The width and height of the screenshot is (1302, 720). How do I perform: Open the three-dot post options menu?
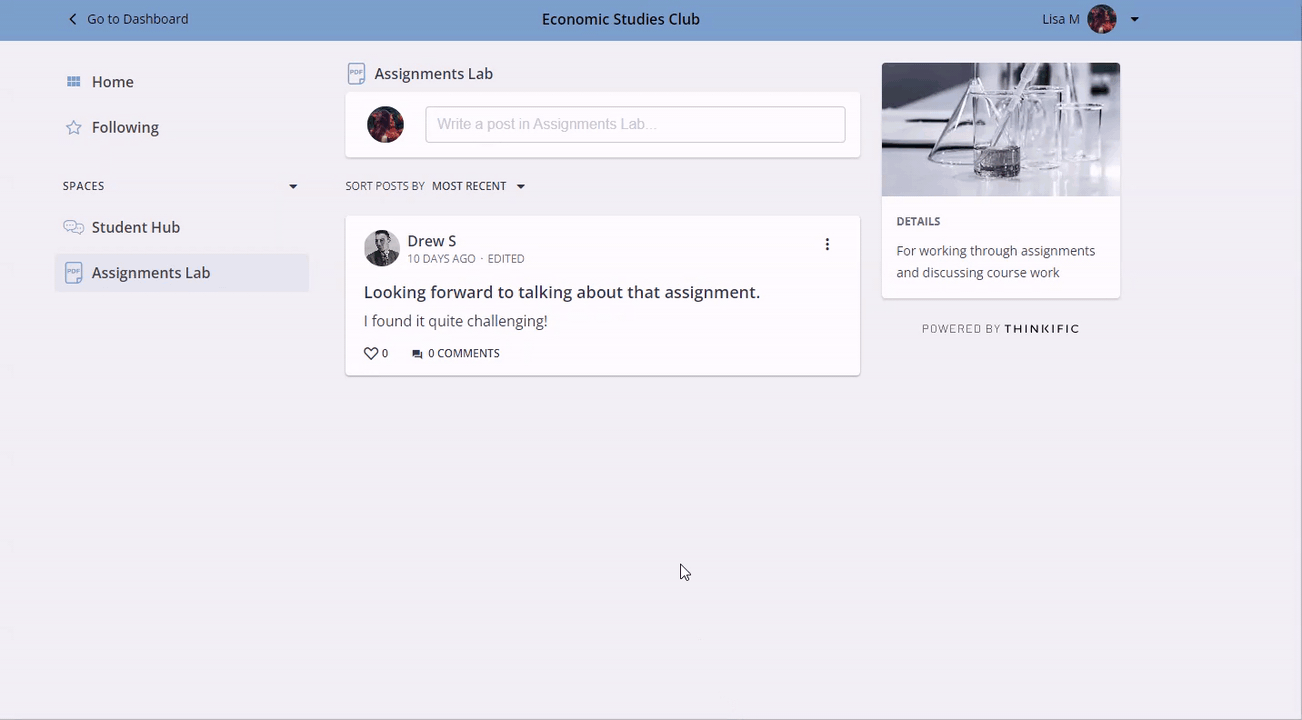[x=827, y=244]
